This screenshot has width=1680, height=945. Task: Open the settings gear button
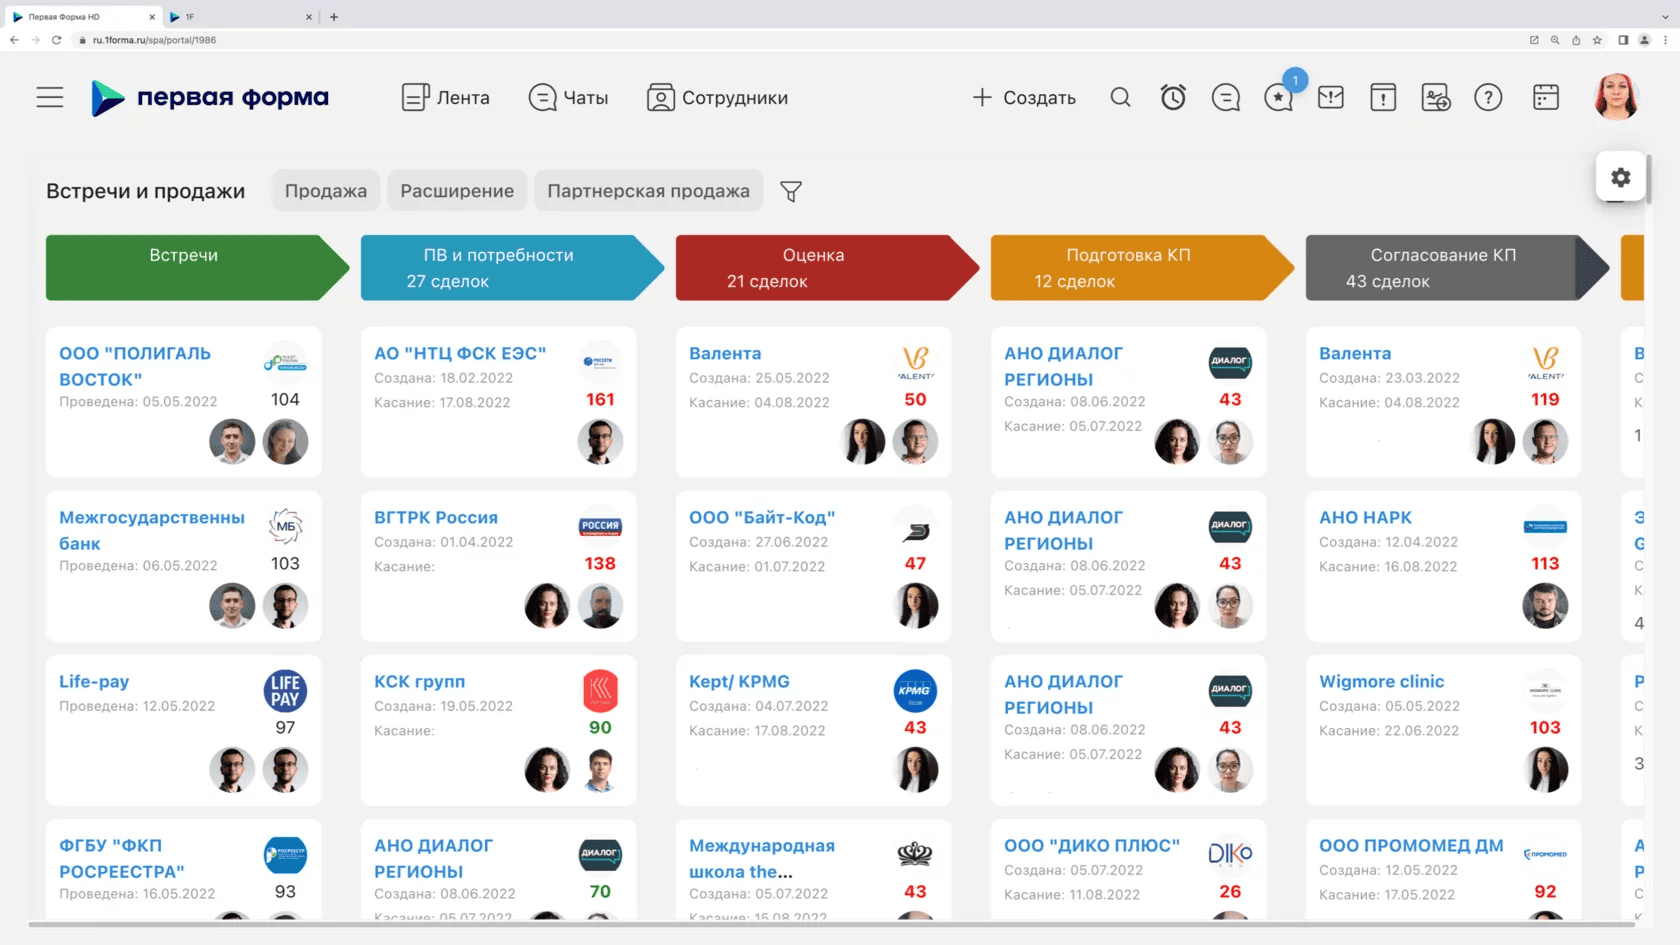tap(1620, 177)
